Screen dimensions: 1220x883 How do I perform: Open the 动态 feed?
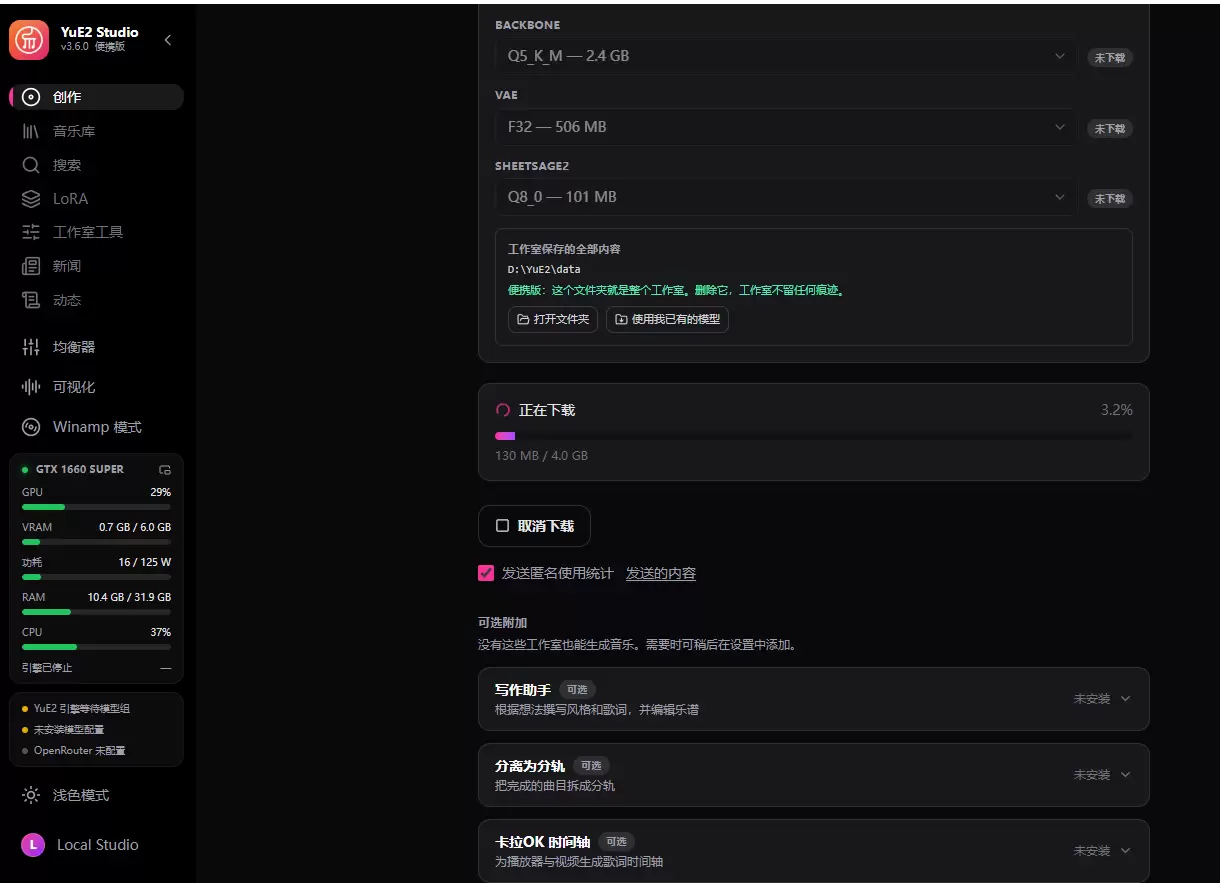click(x=96, y=300)
